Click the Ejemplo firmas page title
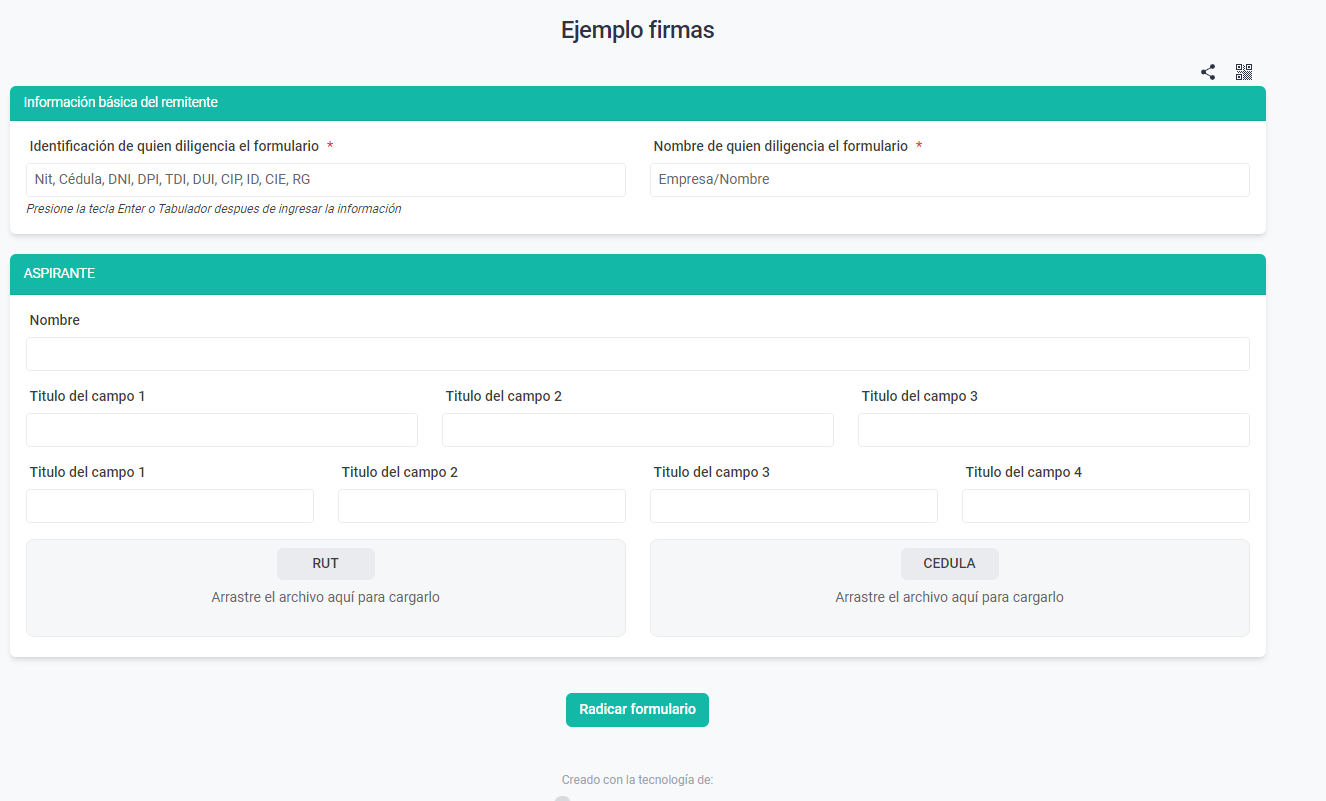The image size is (1326, 801). [637, 30]
